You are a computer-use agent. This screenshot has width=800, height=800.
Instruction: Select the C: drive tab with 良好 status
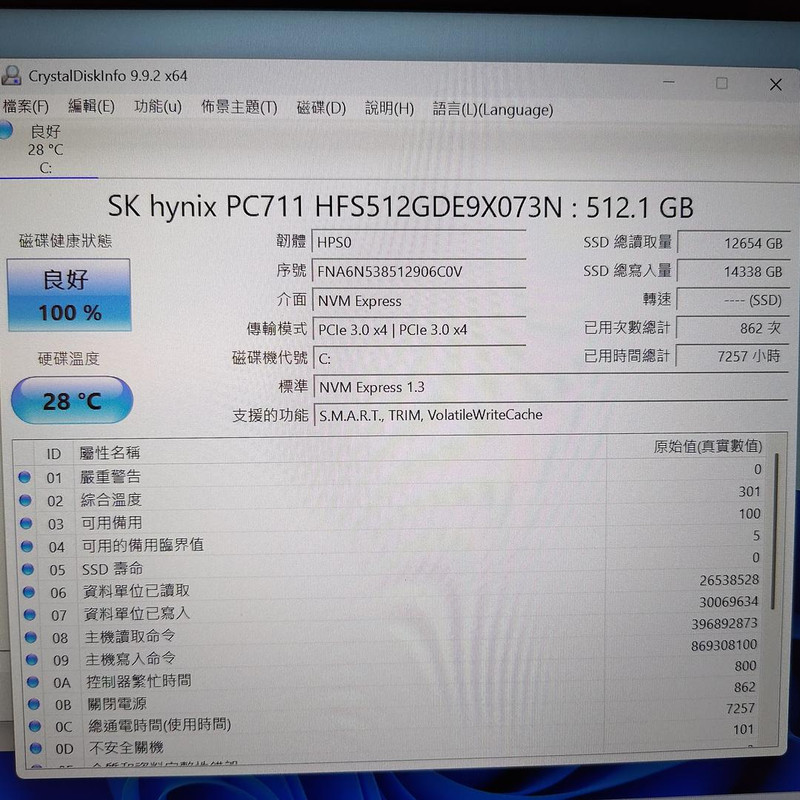tap(46, 149)
